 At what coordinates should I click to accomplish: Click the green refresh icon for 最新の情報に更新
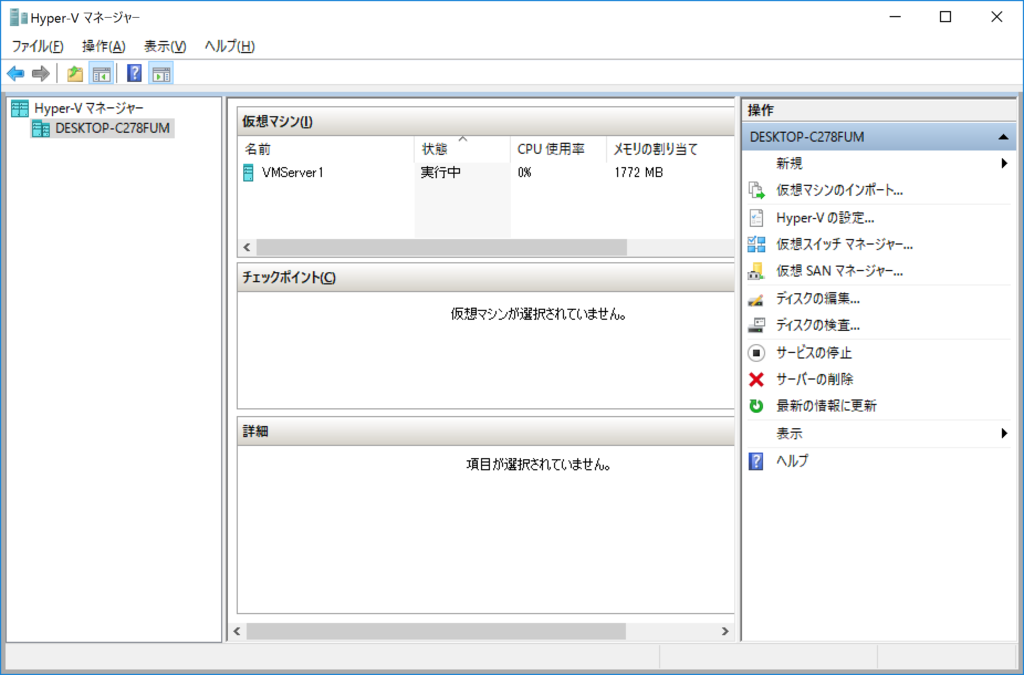[756, 406]
